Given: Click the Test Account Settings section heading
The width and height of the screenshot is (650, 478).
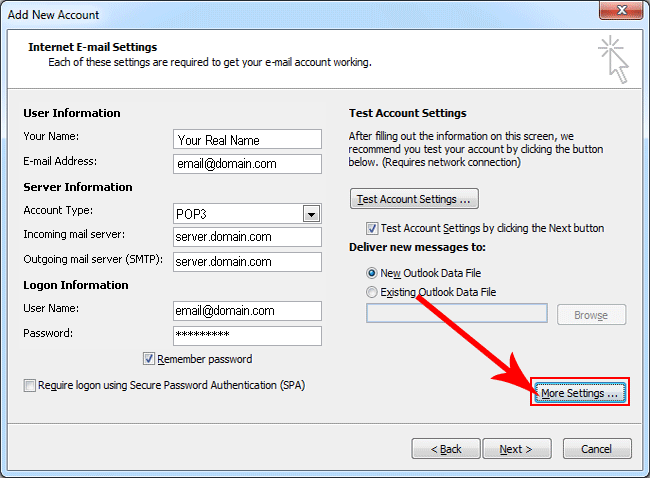Looking at the screenshot, I should pyautogui.click(x=407, y=113).
